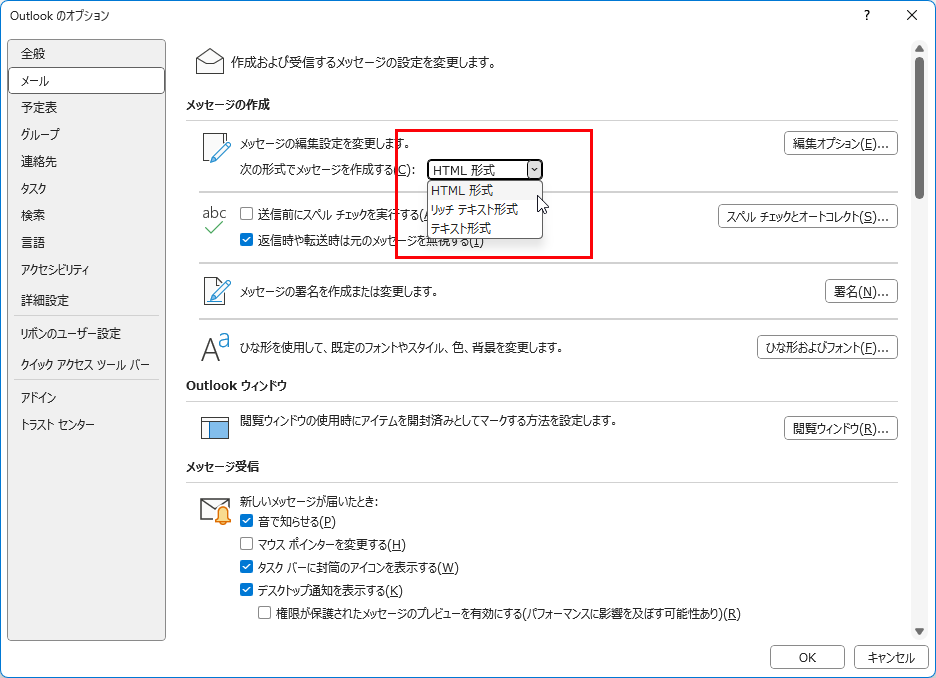Click the signature document pen icon
Screen dimensions: 936x678
click(x=217, y=291)
